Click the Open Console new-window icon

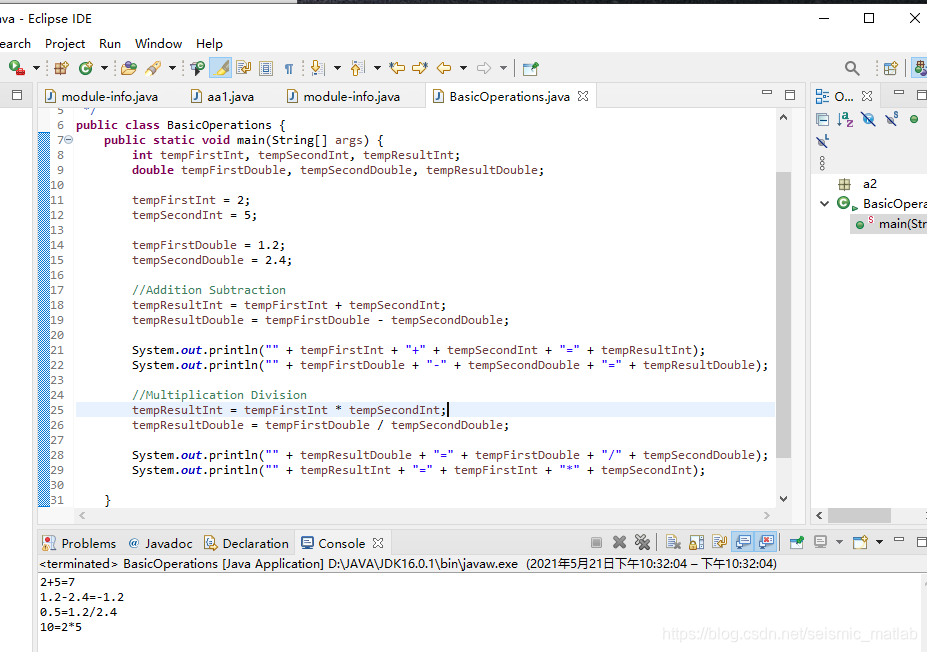pos(860,542)
